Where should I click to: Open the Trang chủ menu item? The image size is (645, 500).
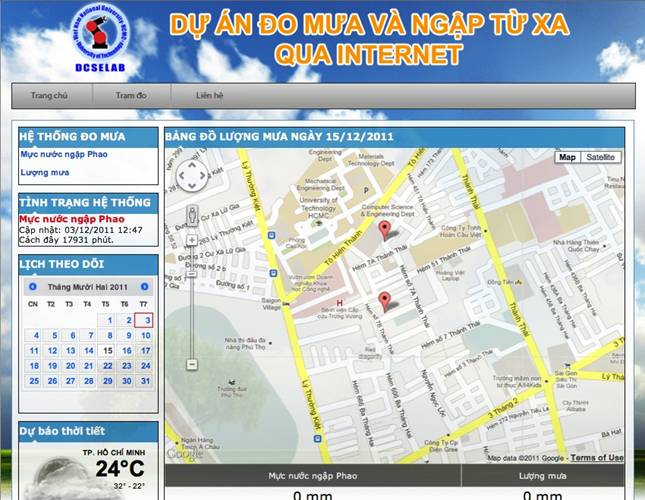tap(49, 95)
